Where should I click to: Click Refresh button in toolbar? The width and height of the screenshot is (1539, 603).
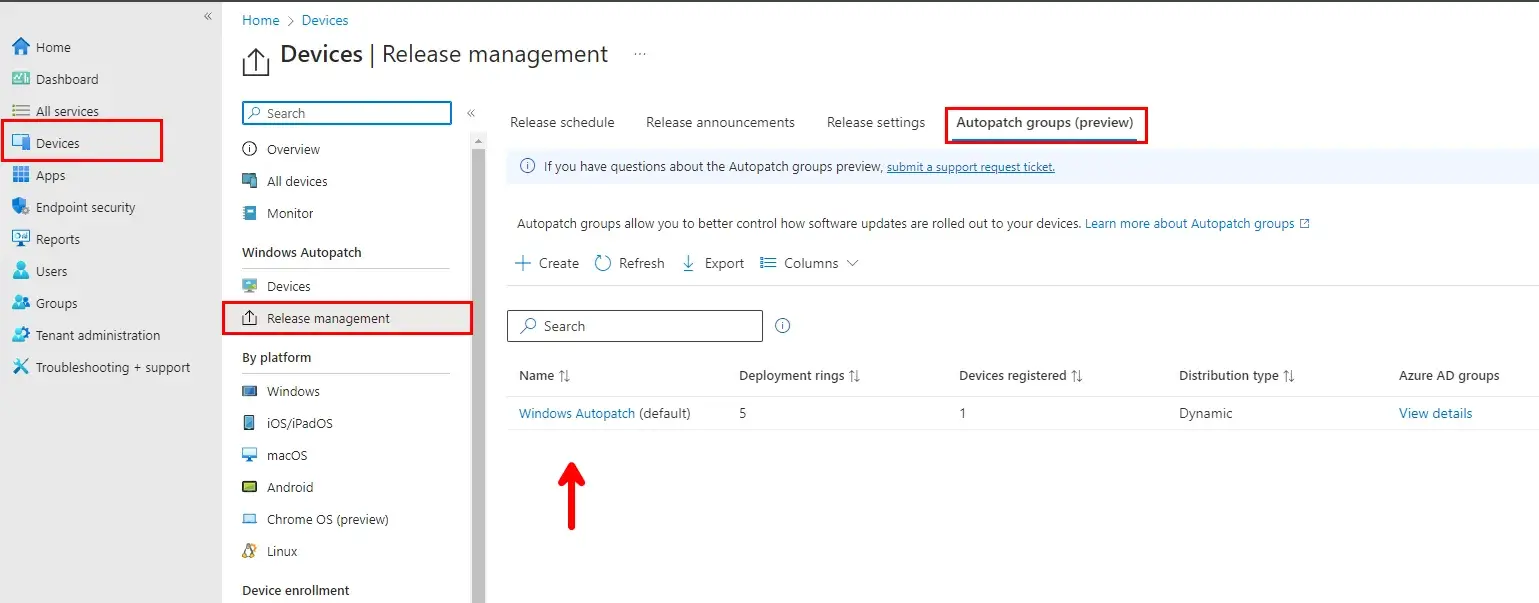coord(629,263)
